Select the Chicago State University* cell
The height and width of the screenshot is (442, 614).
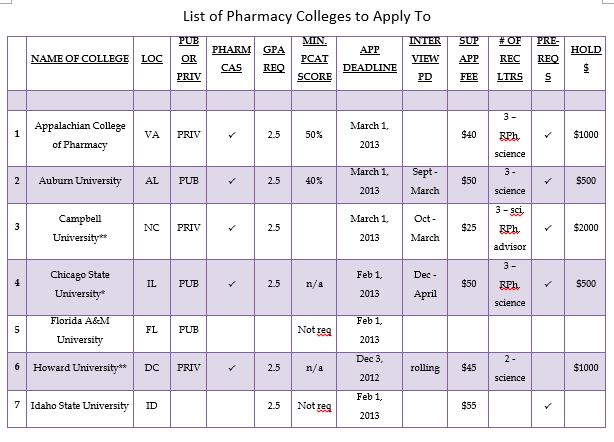(80, 284)
